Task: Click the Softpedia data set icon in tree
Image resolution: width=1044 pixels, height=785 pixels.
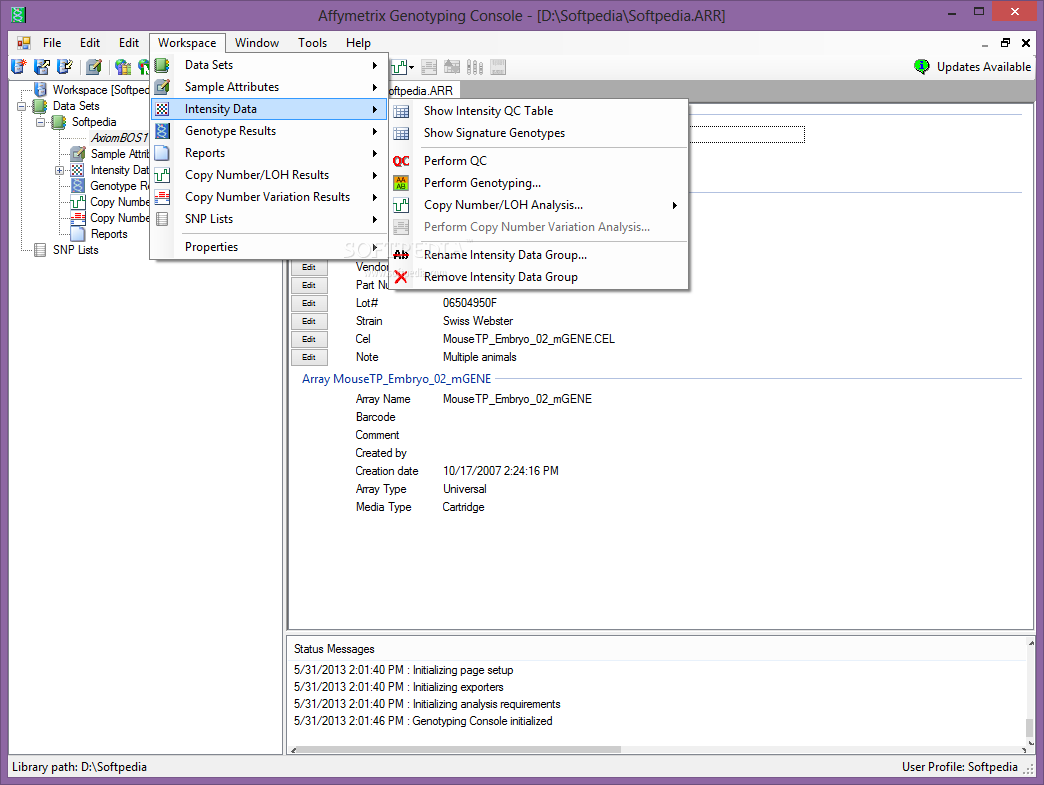Action: point(59,122)
